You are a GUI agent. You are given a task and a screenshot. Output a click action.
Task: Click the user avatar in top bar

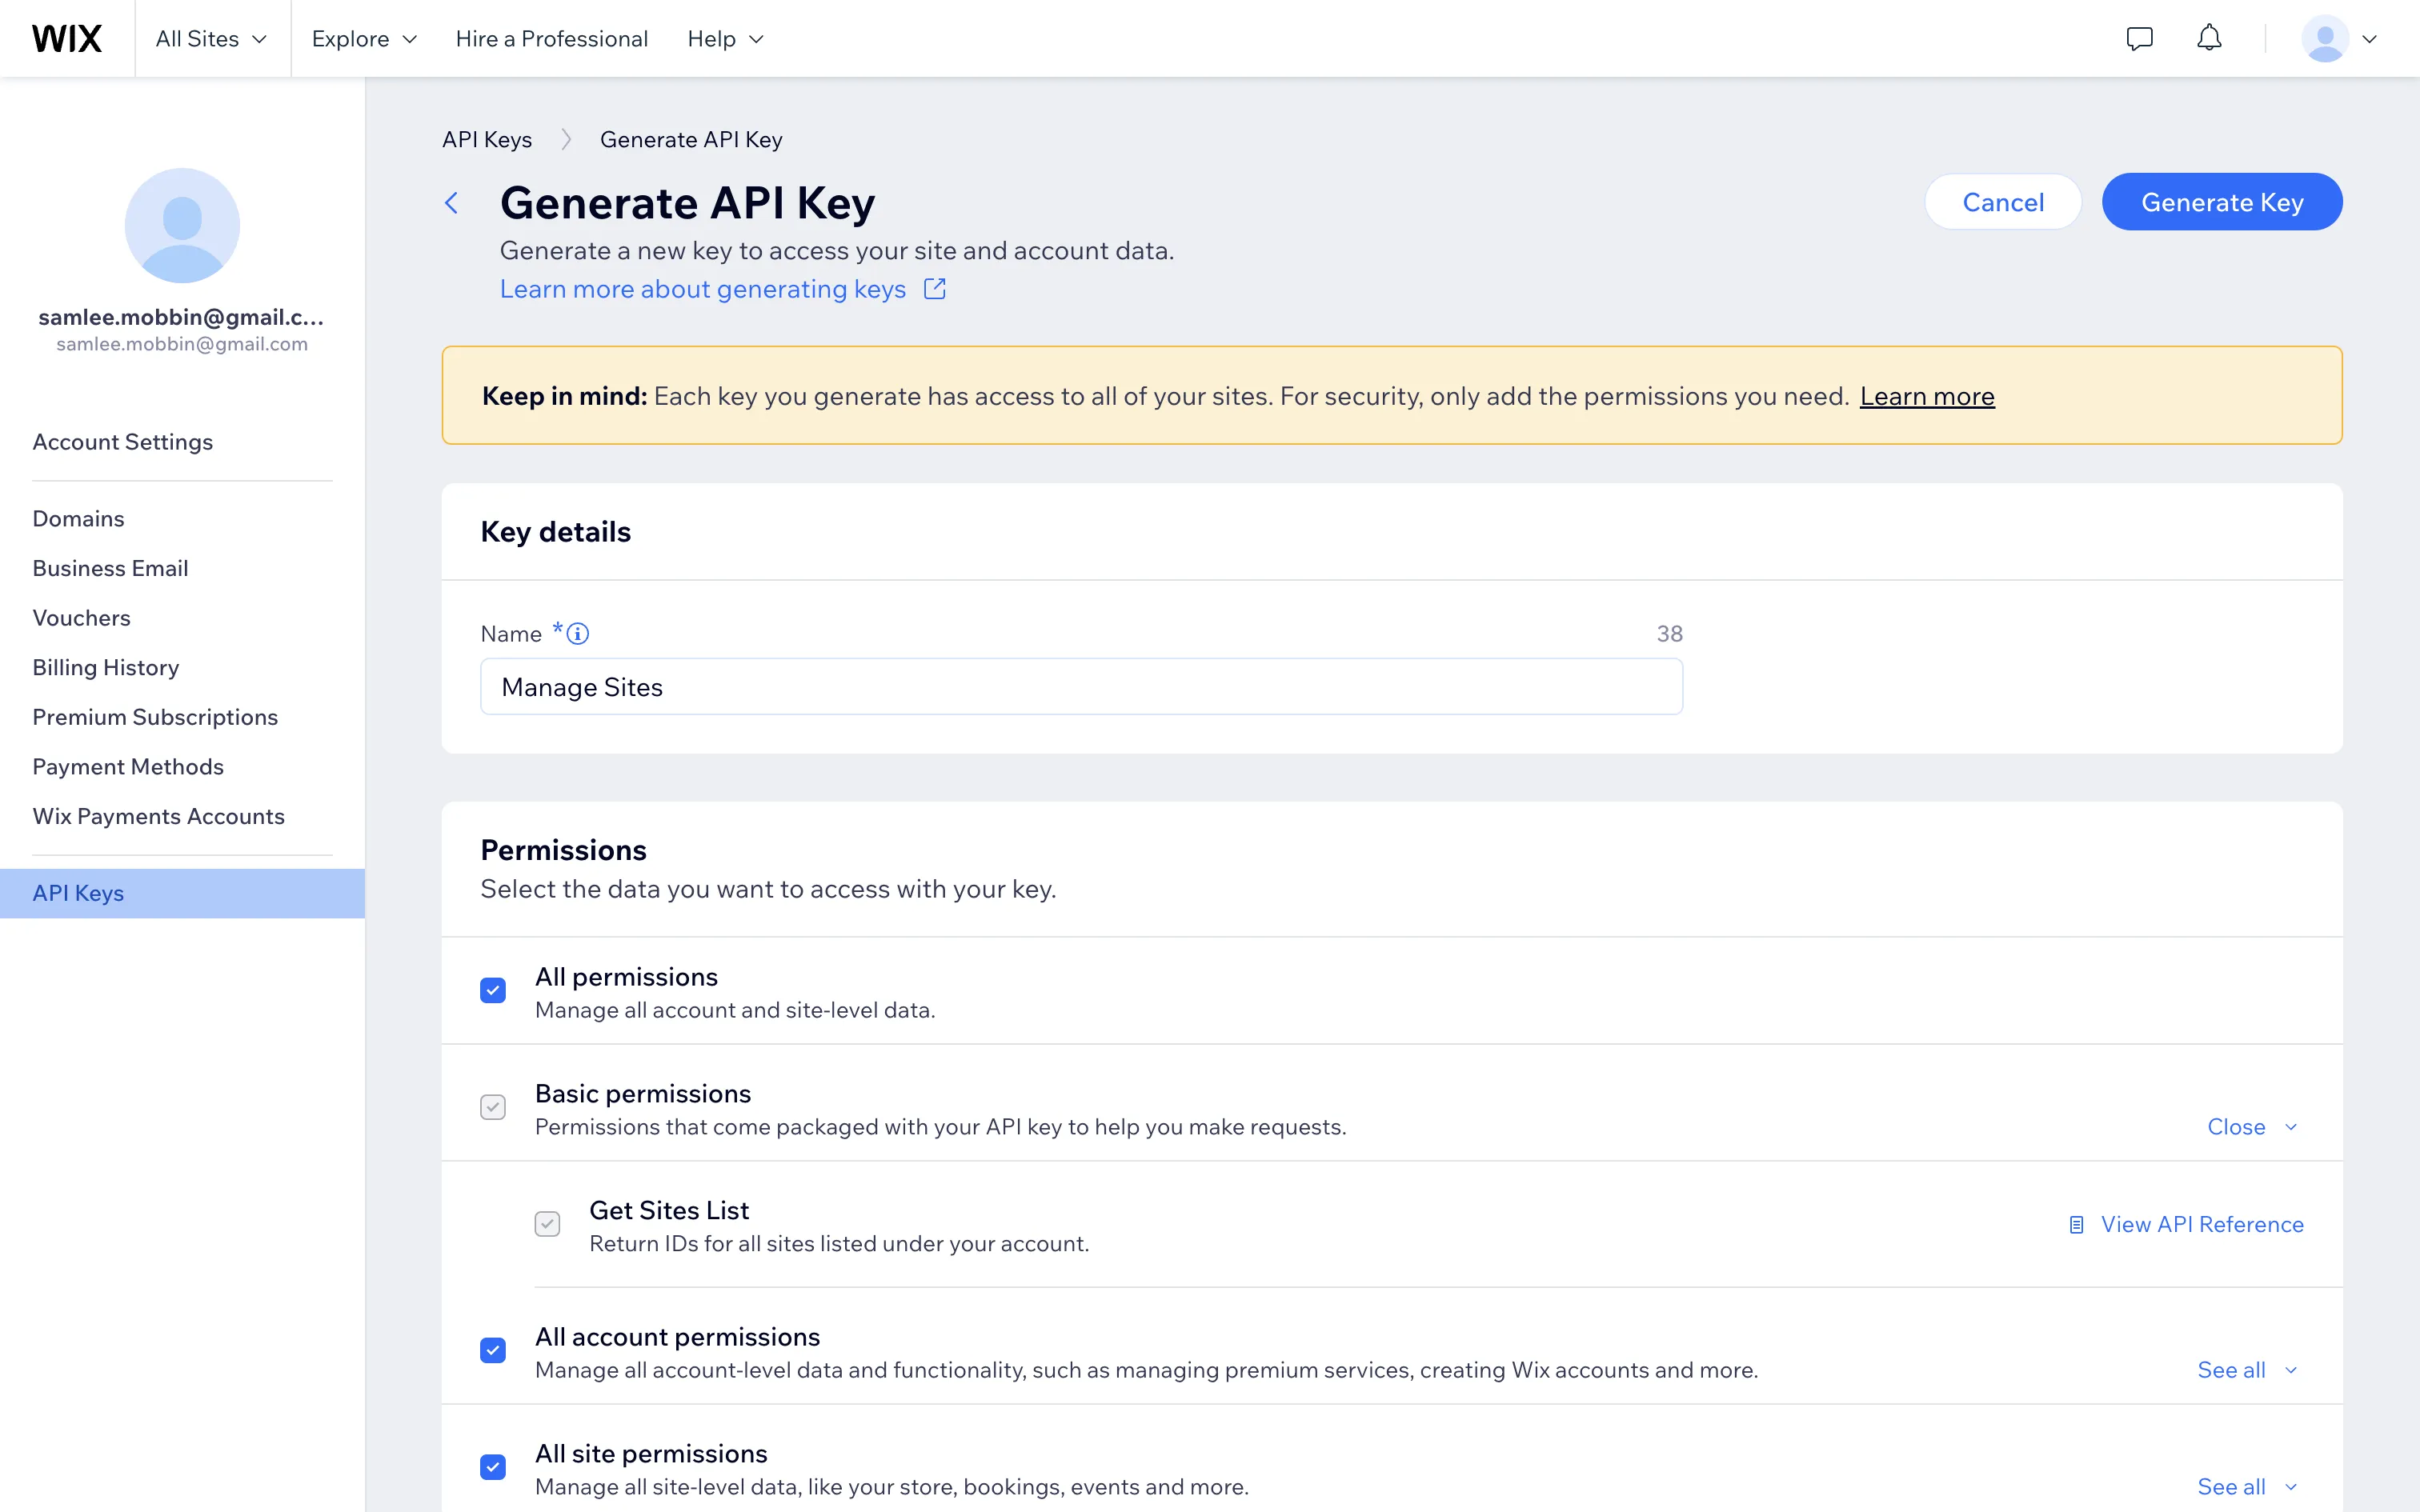point(2324,38)
